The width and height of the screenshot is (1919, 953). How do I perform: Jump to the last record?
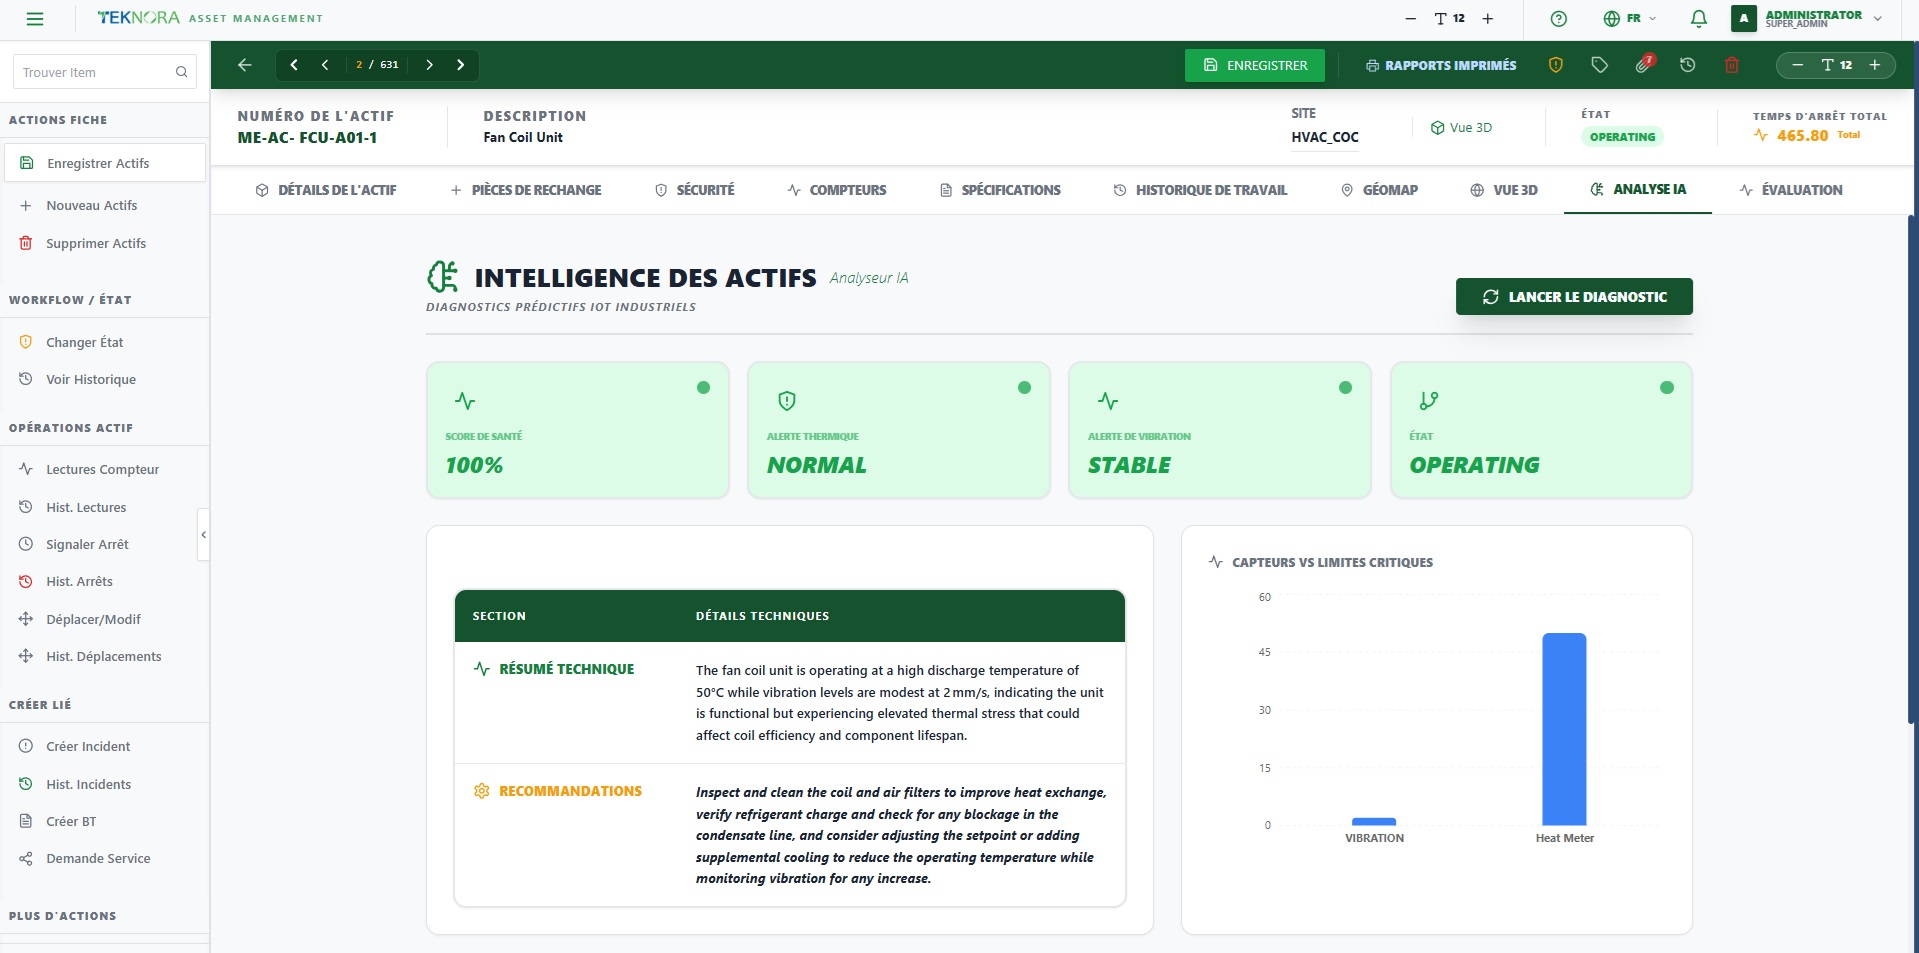click(x=461, y=65)
